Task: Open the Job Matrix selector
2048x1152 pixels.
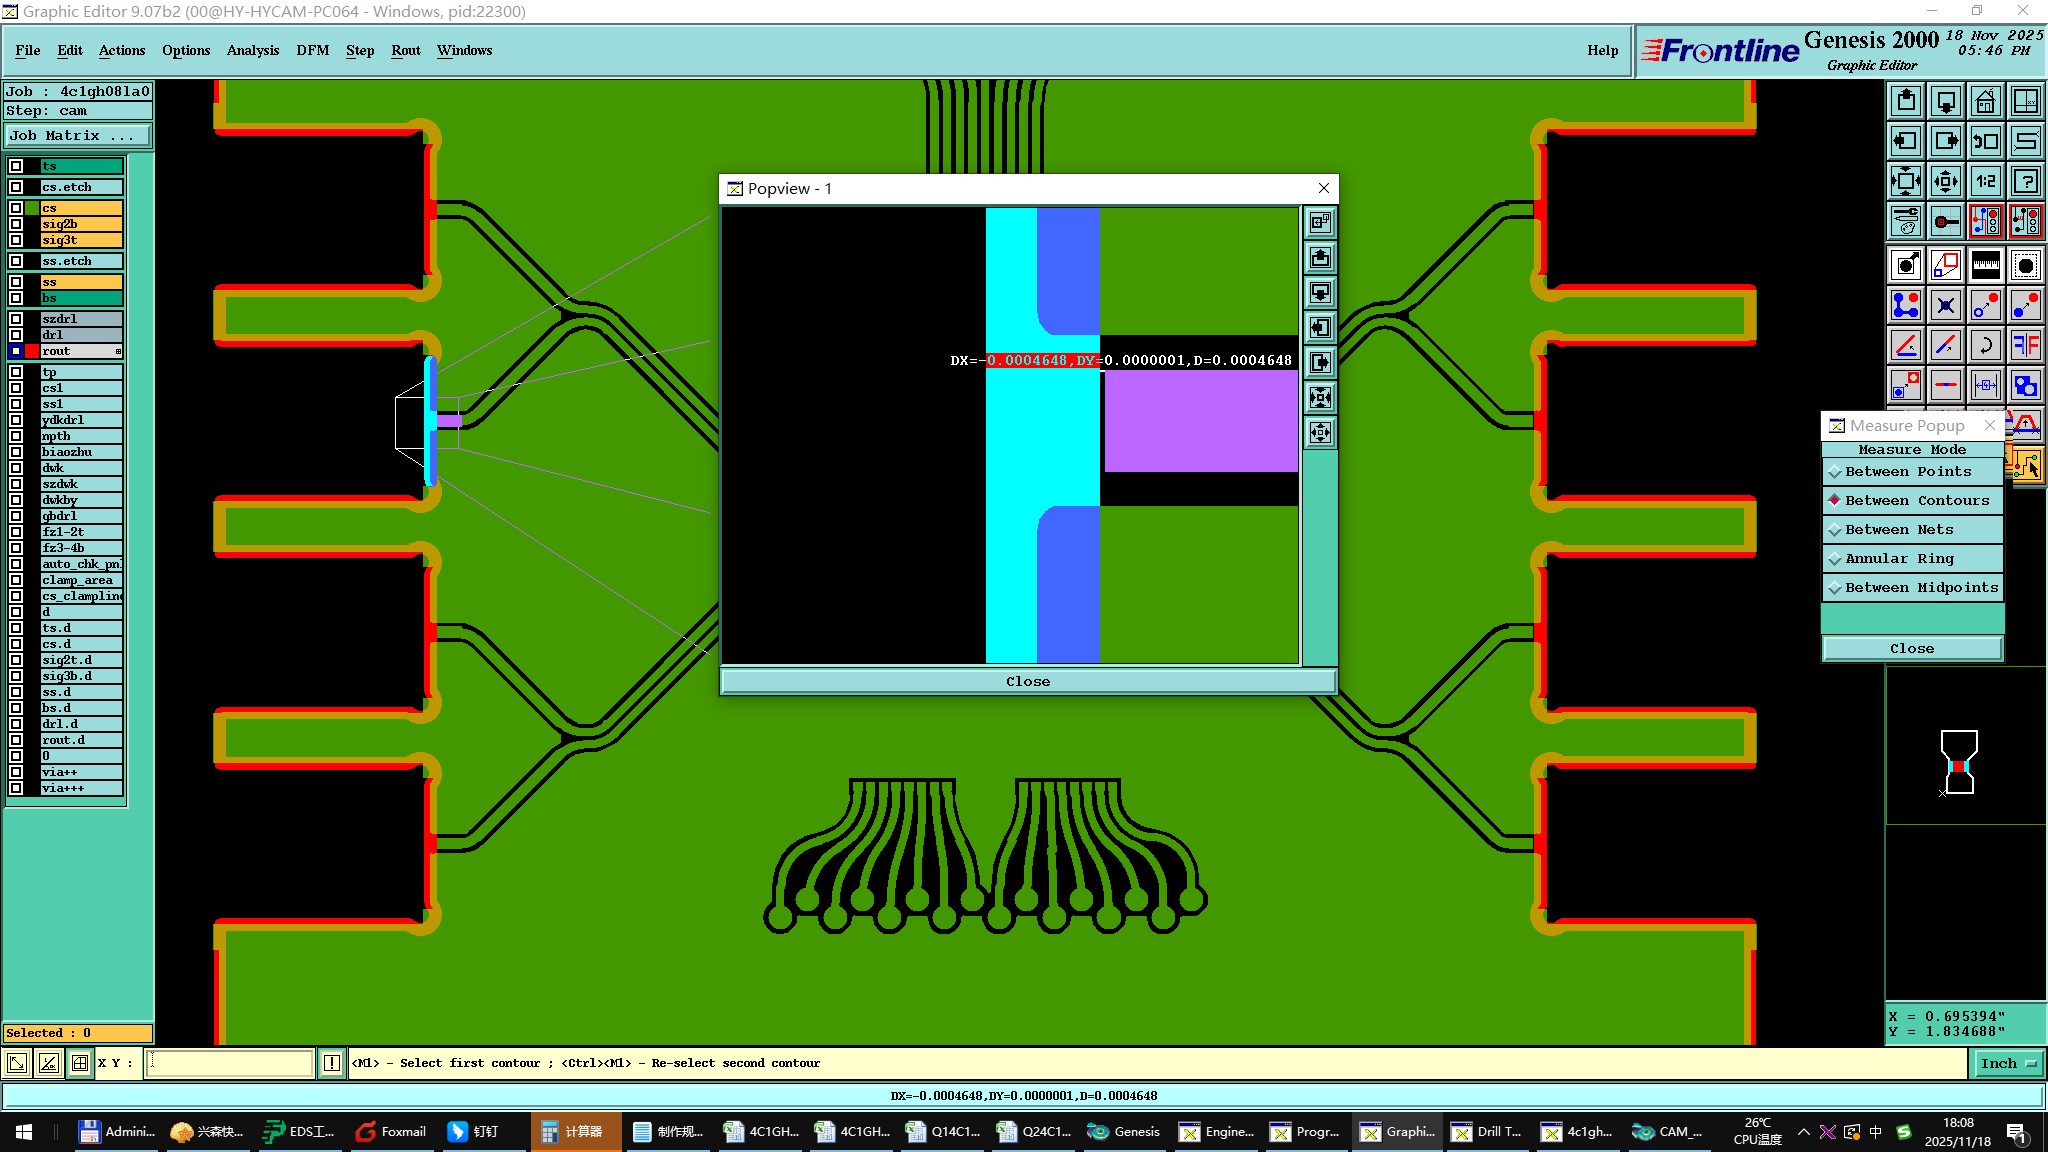Action: pos(78,136)
